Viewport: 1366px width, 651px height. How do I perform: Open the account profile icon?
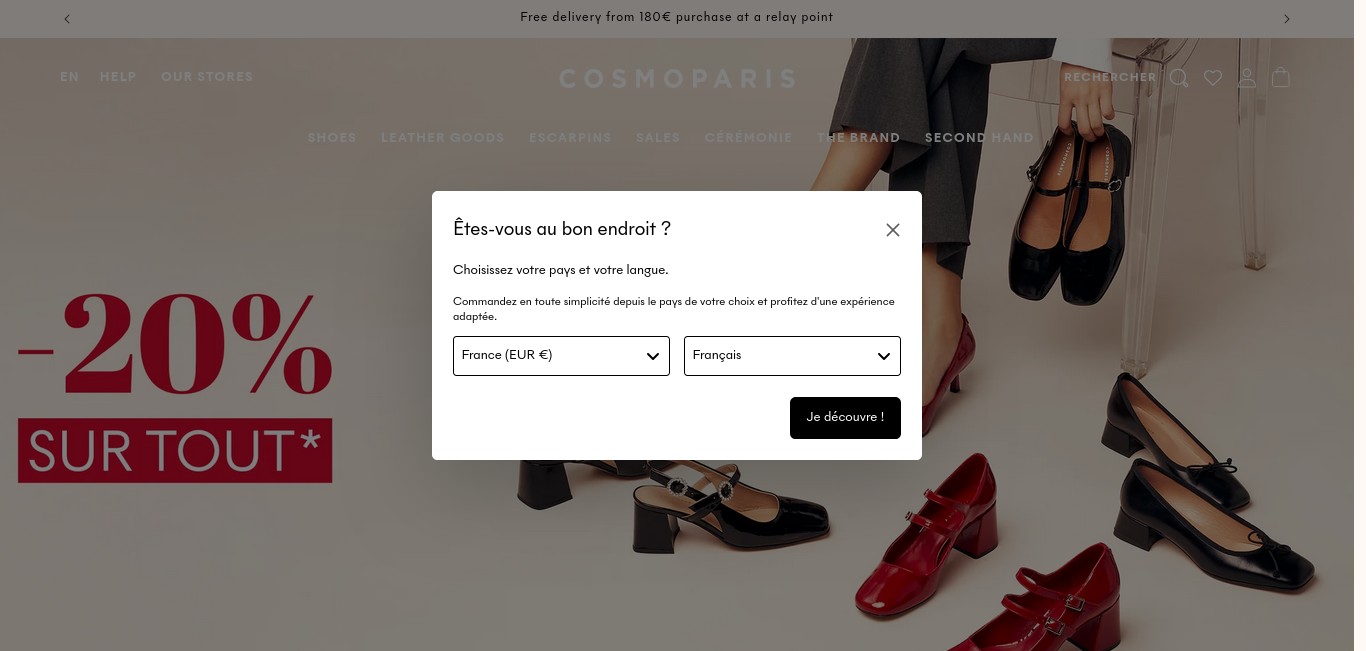1247,78
